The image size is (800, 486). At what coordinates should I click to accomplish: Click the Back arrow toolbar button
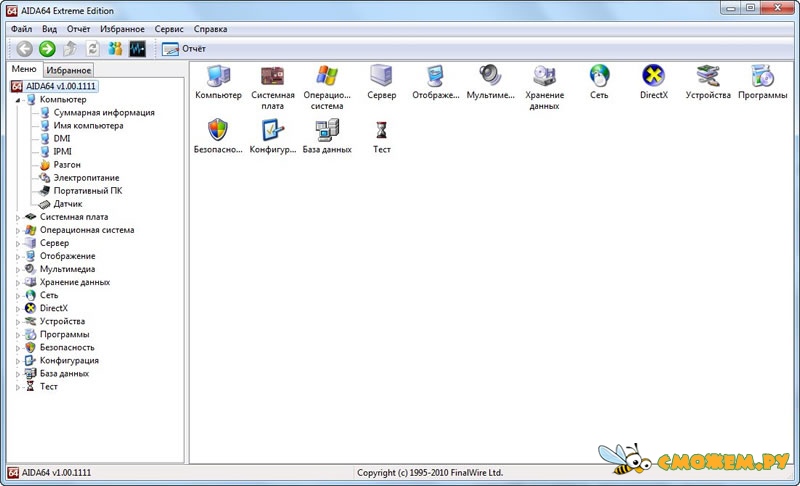click(24, 49)
